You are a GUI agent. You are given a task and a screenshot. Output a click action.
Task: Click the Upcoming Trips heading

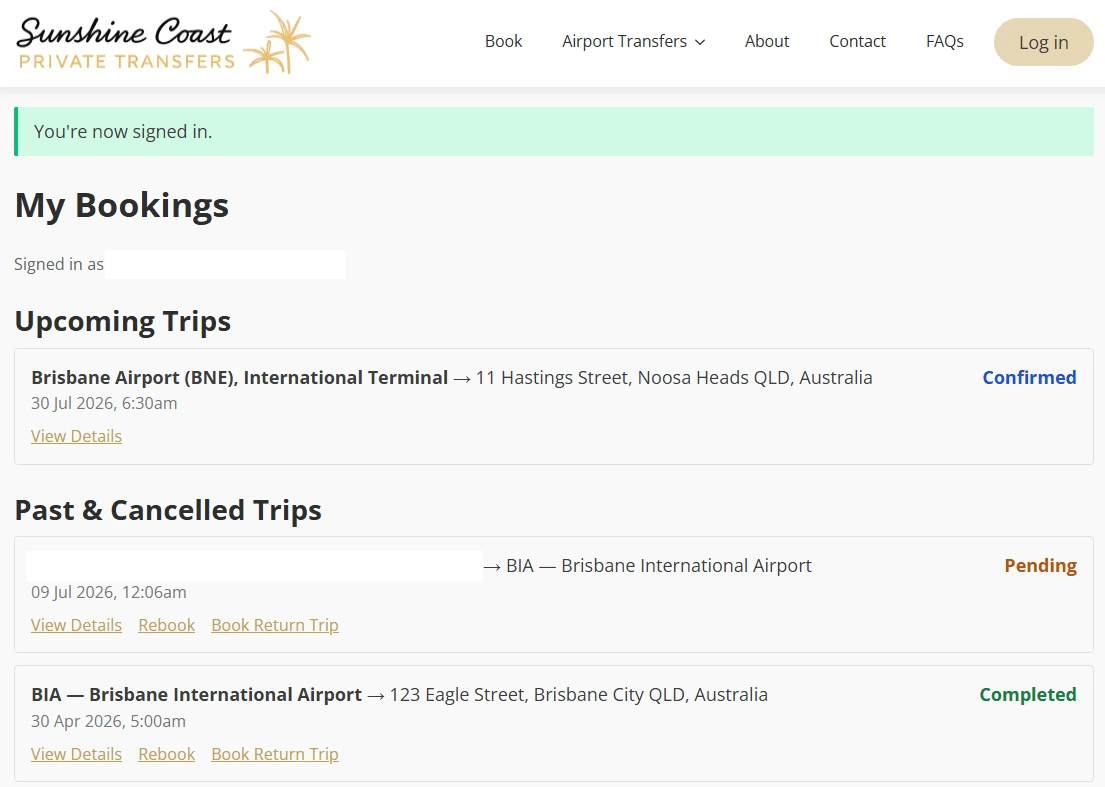pyautogui.click(x=123, y=321)
